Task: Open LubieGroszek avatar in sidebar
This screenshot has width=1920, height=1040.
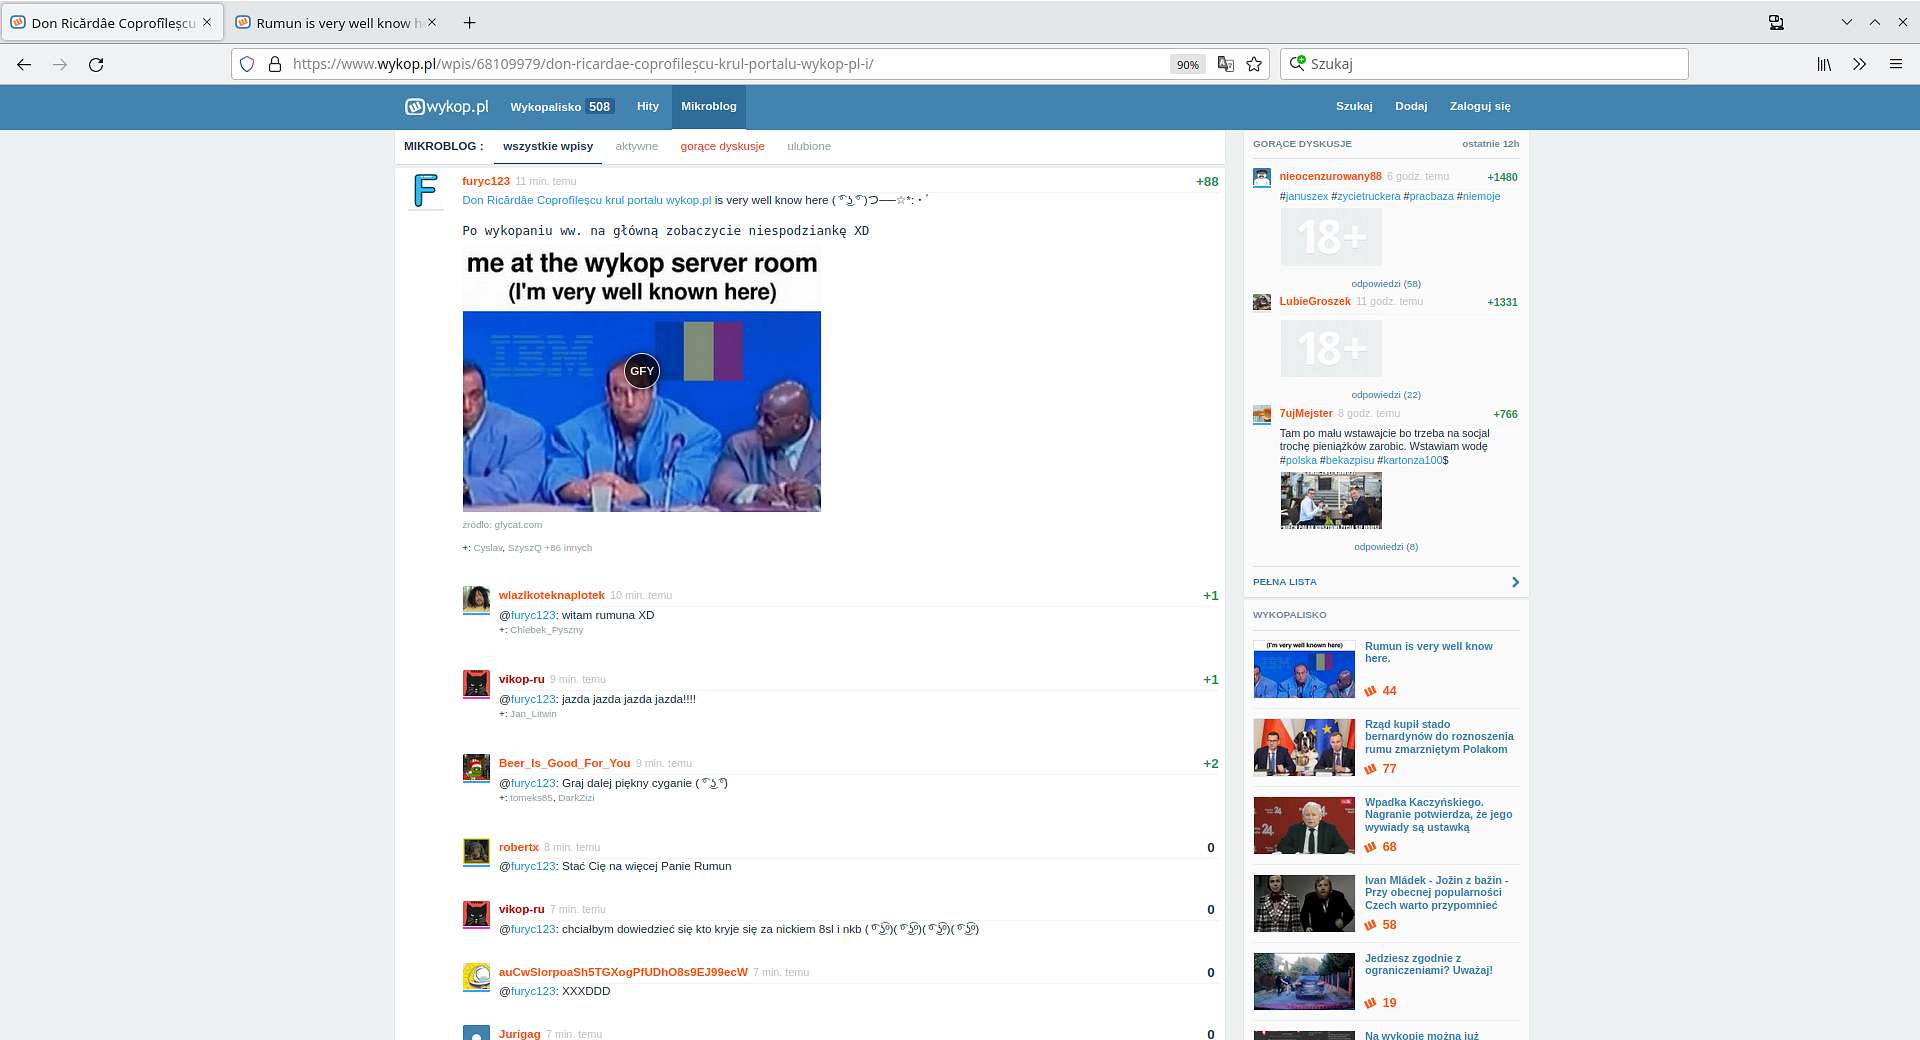Action: [1262, 302]
